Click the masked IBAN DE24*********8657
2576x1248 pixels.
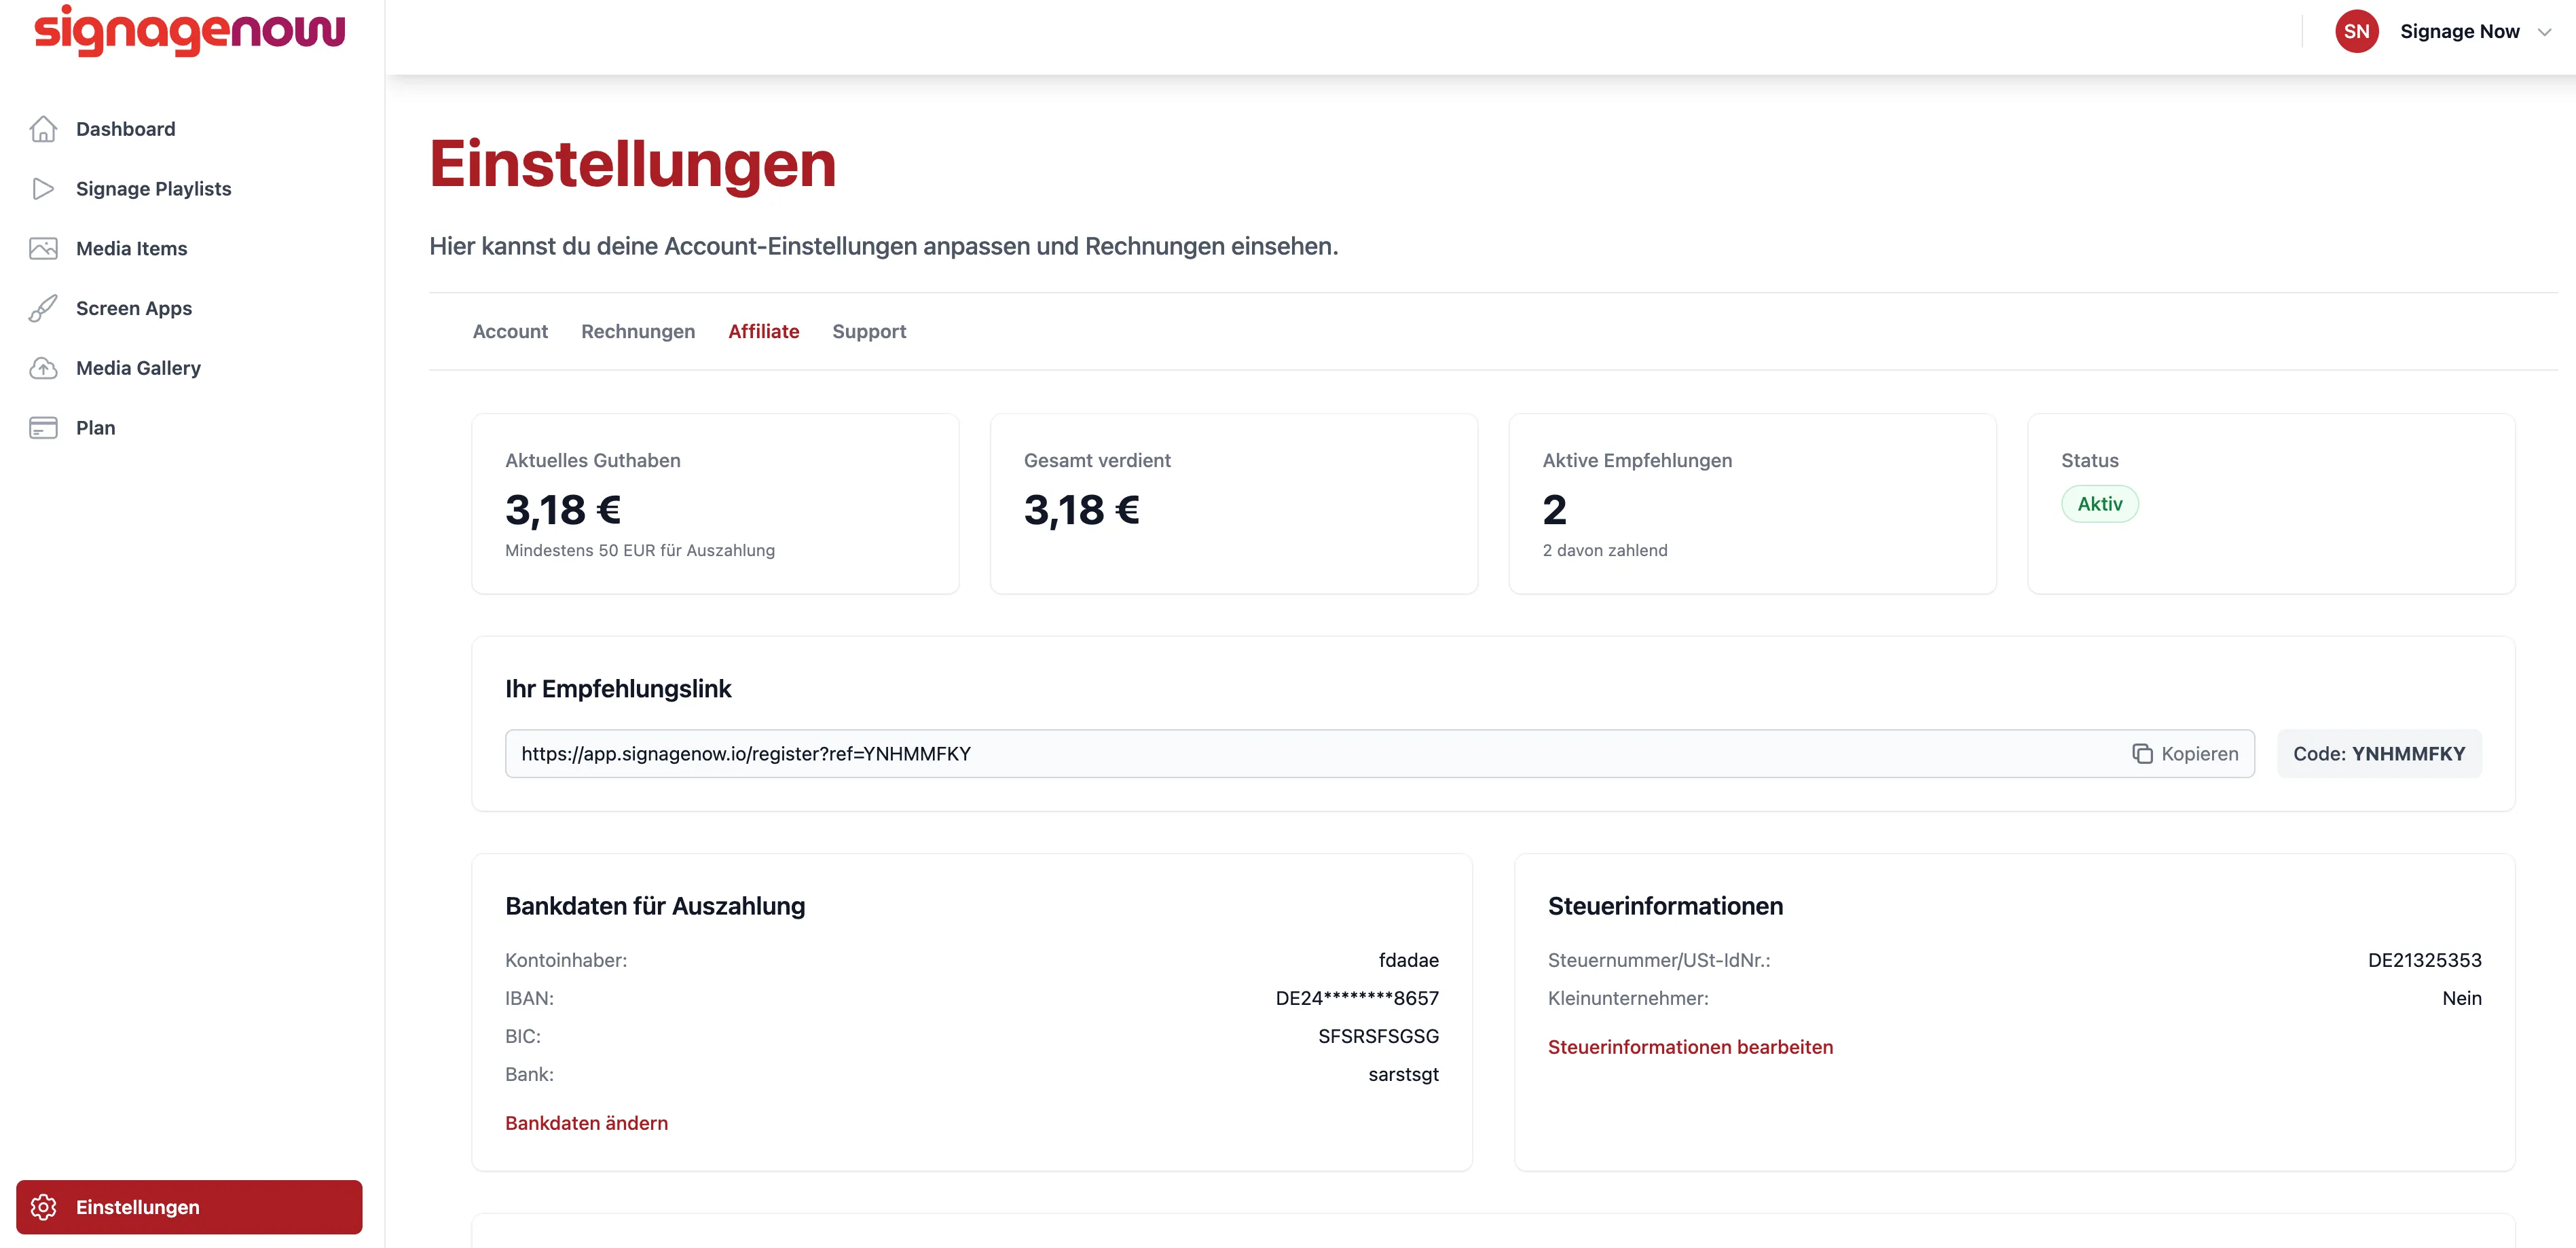[1357, 998]
